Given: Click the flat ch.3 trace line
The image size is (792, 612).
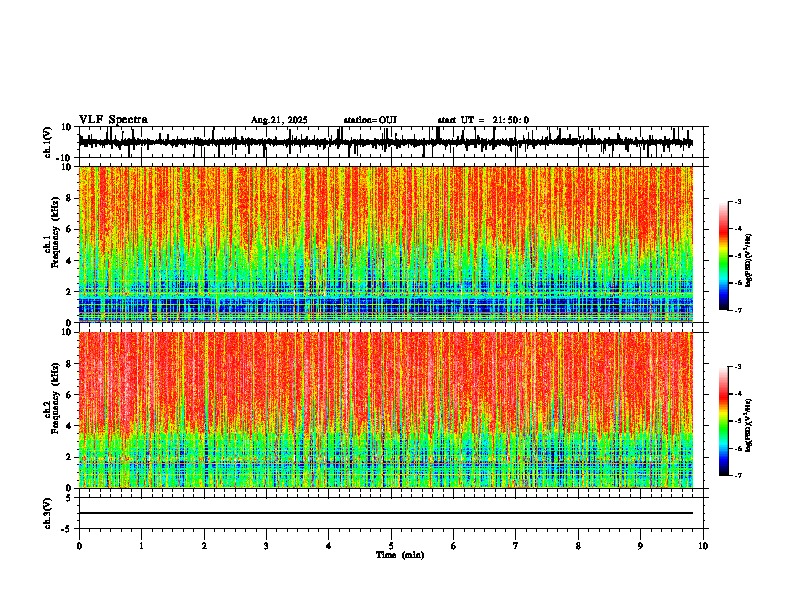Looking at the screenshot, I should click(x=386, y=513).
